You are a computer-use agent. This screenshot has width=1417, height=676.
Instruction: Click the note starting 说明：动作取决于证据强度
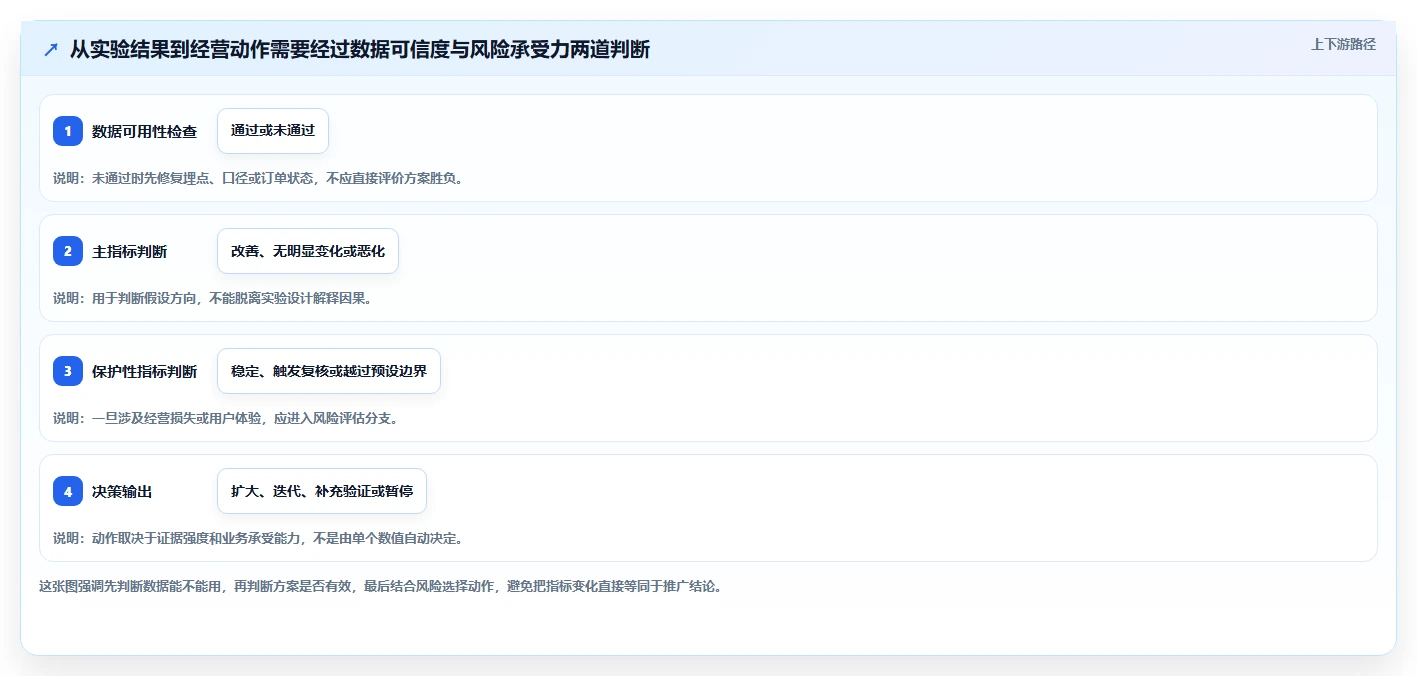click(258, 538)
